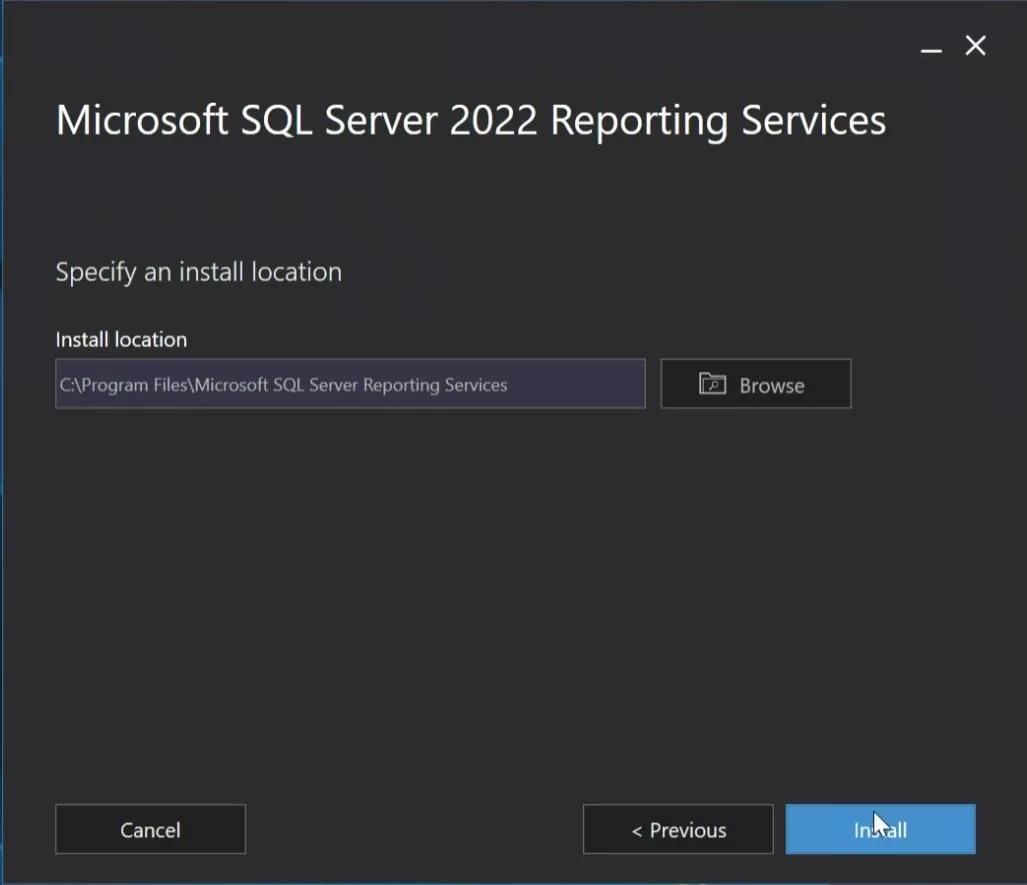
Task: Click the Install location field label
Action: [120, 339]
